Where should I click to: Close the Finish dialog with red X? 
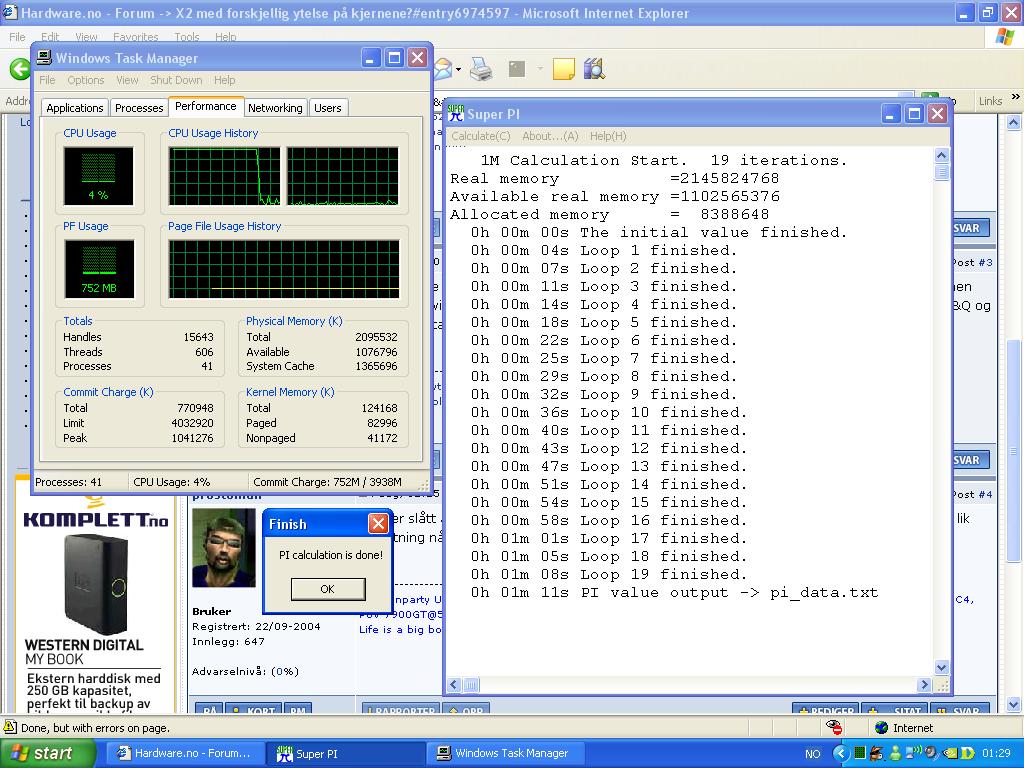pos(378,524)
